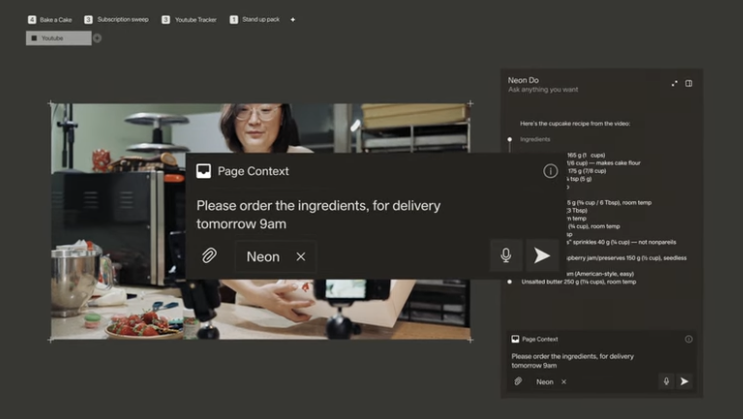Click the Page Context icon in the large prompt
Viewport: 743px width, 419px height.
click(x=204, y=171)
